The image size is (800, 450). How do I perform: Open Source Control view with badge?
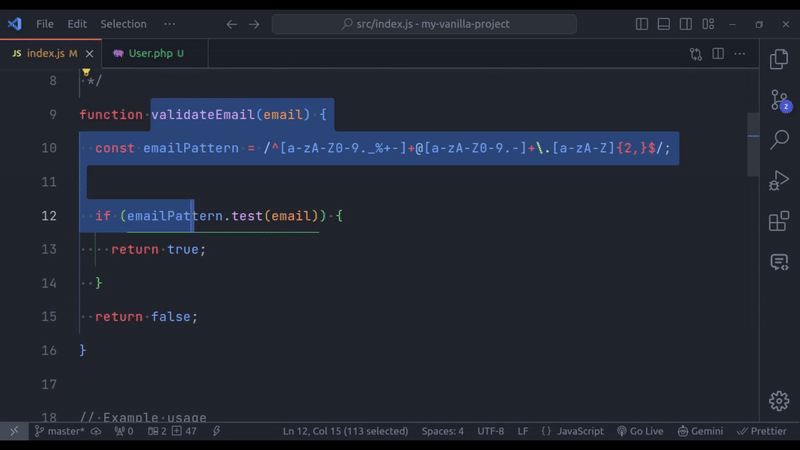pyautogui.click(x=780, y=100)
